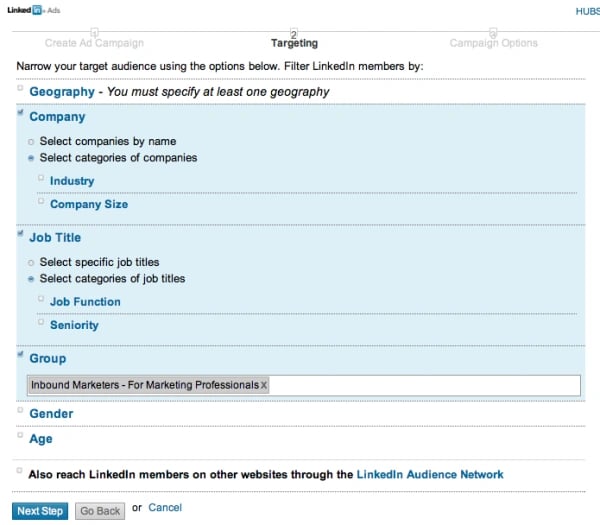Click the LinkedIn Ads logo
The image size is (600, 525).
28,10
